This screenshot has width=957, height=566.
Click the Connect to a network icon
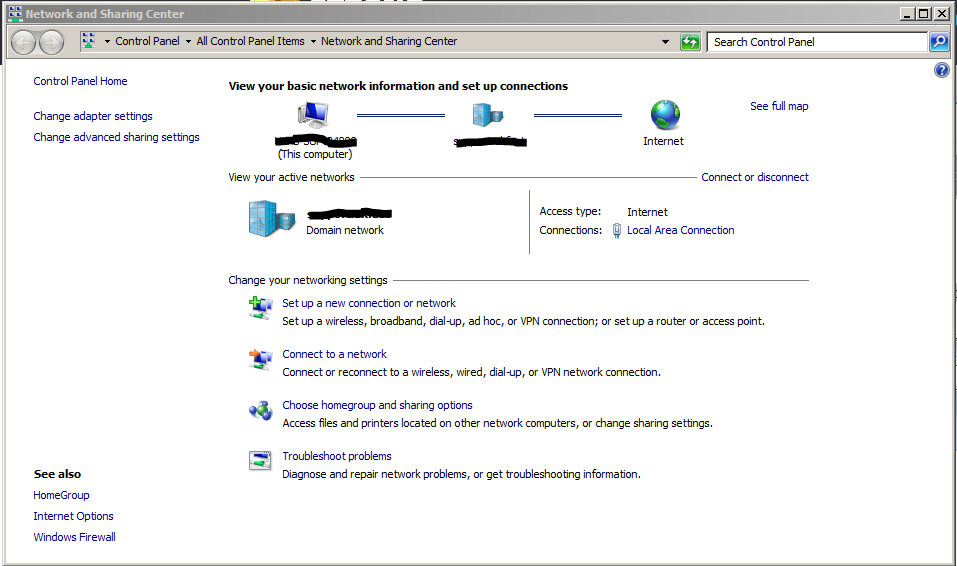click(260, 360)
